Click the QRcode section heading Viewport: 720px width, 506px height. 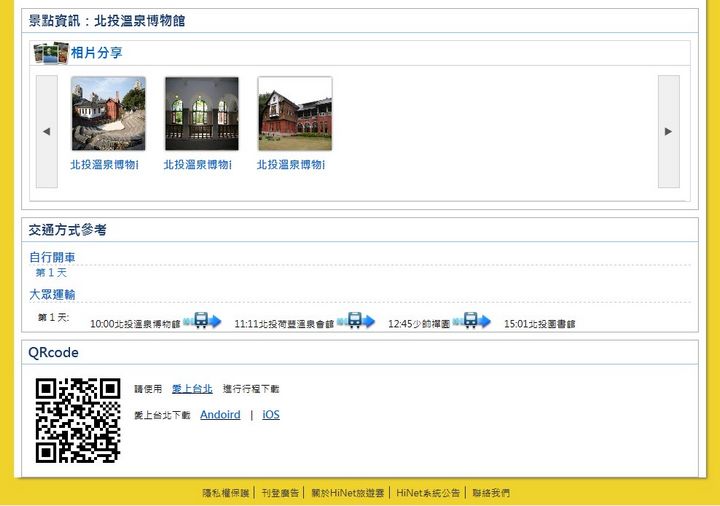(53, 353)
